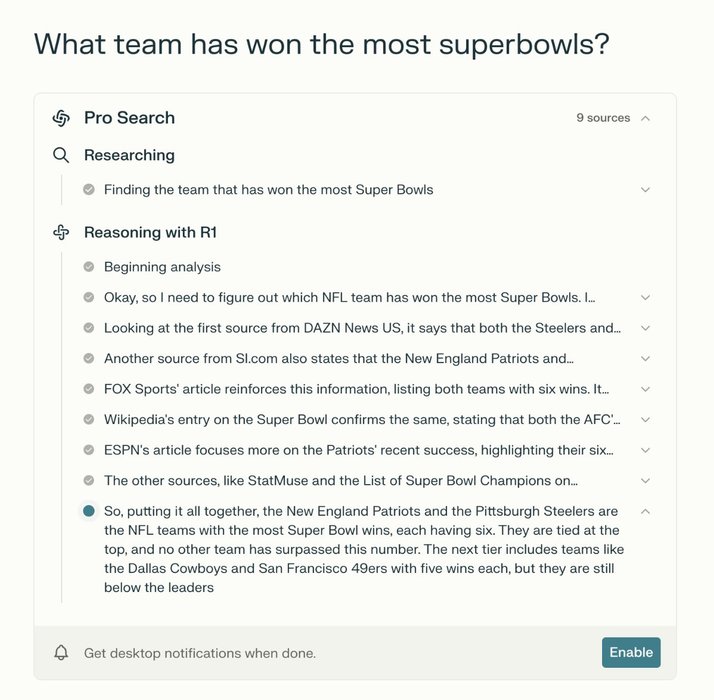The image size is (714, 700).
Task: Open the 9 sources list
Action: (x=603, y=118)
